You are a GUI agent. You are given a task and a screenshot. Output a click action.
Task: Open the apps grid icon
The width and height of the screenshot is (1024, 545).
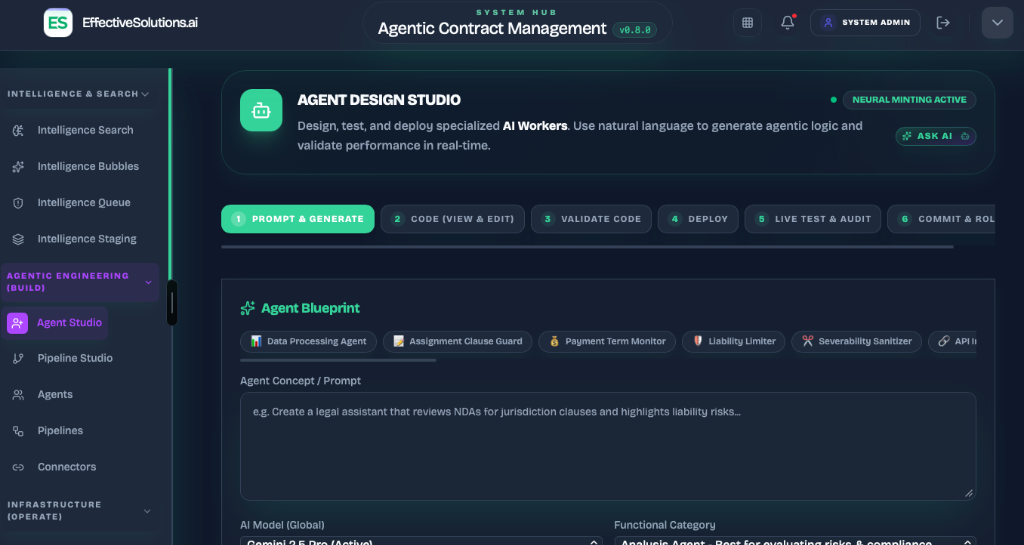[x=747, y=23]
